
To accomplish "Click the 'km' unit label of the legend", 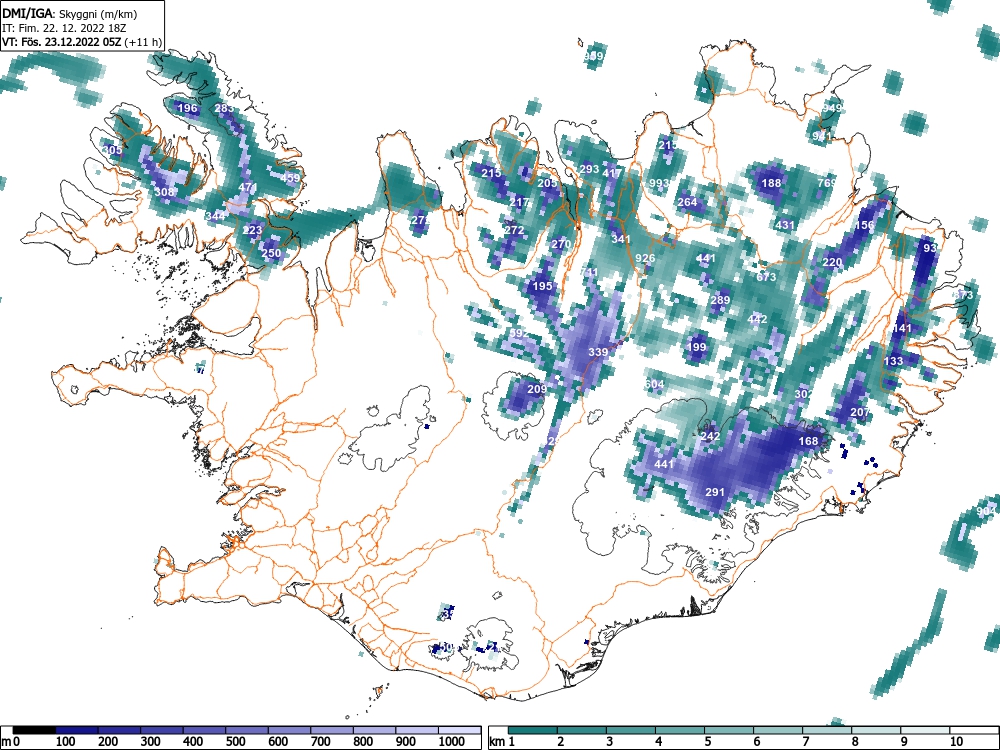I will point(497,742).
